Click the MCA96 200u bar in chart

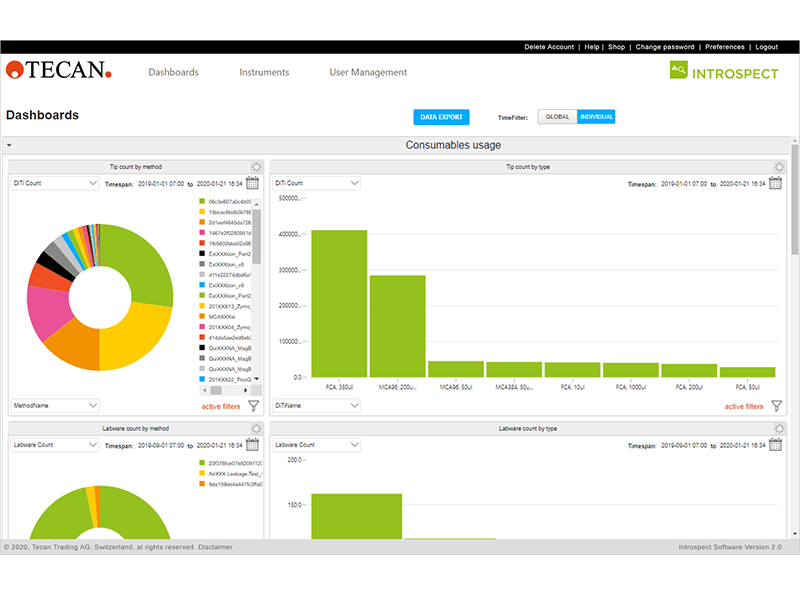click(x=397, y=326)
